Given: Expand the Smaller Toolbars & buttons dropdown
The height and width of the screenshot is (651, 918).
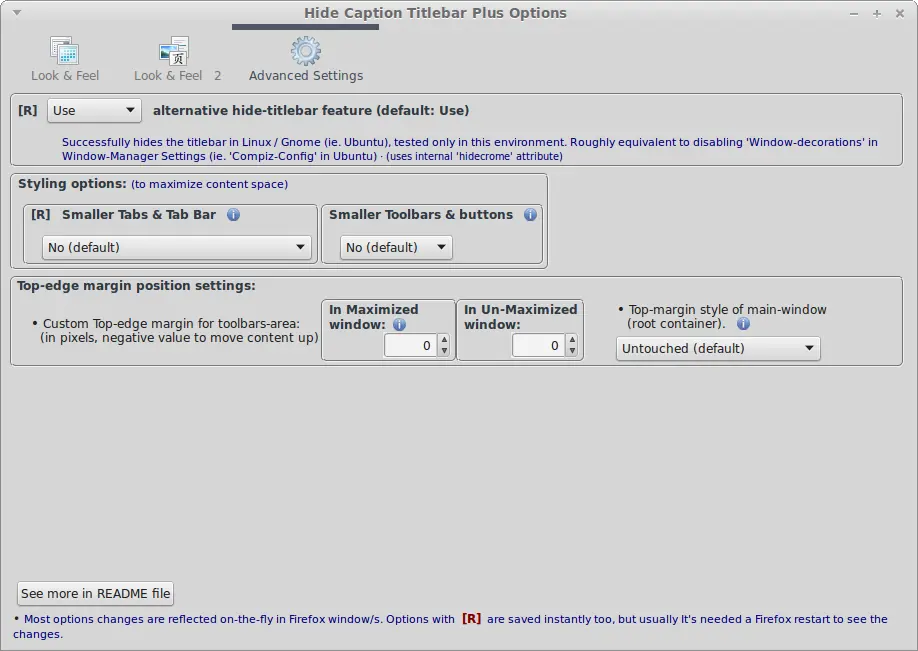Looking at the screenshot, I should [396, 248].
